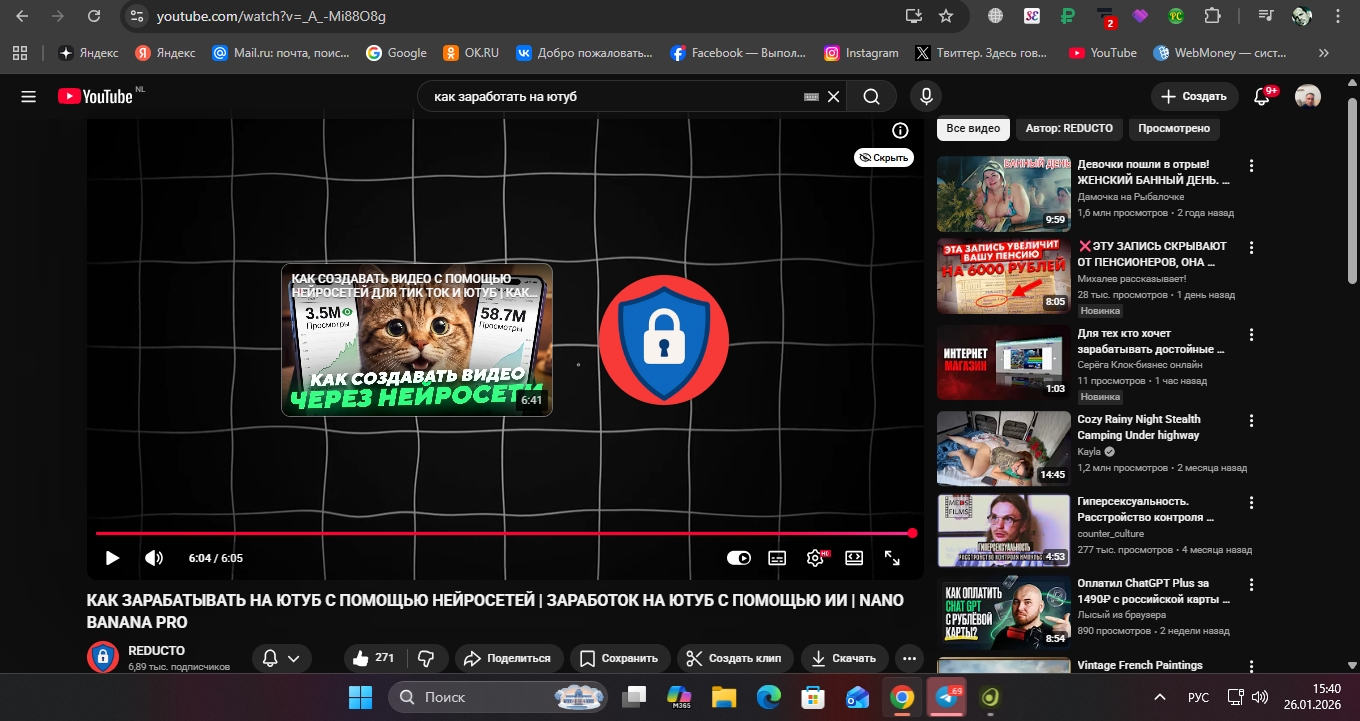1360x721 pixels.
Task: Dislike the video with thumbs down
Action: tap(426, 658)
